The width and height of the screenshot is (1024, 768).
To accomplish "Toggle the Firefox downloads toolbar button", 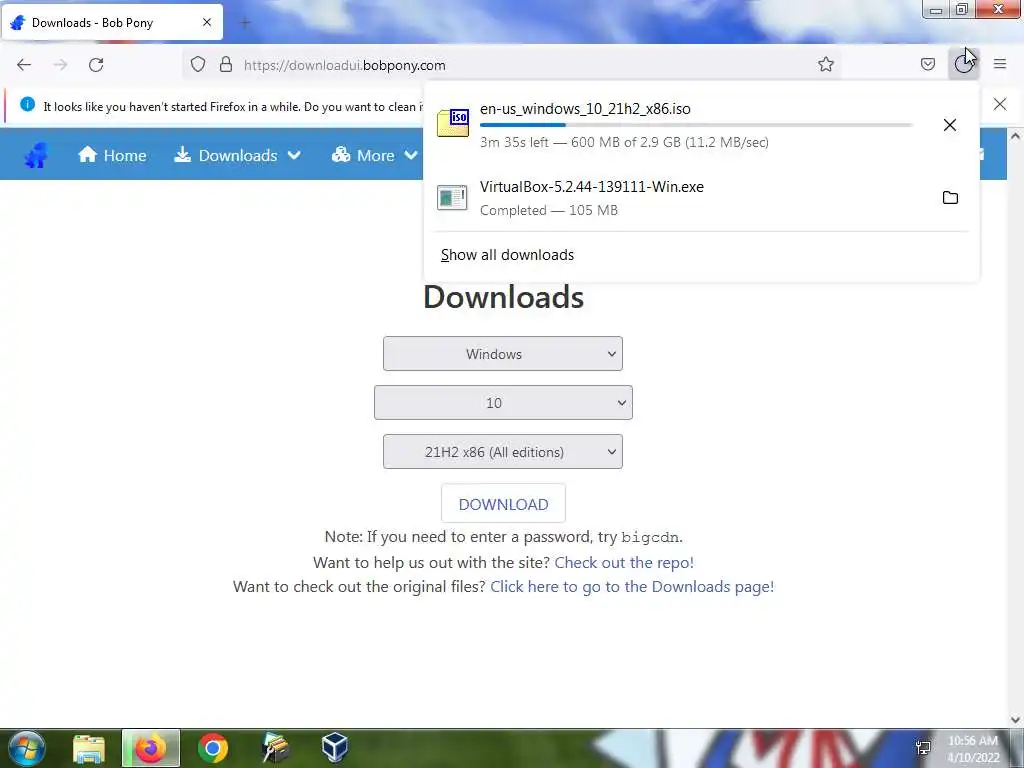I will click(x=963, y=64).
